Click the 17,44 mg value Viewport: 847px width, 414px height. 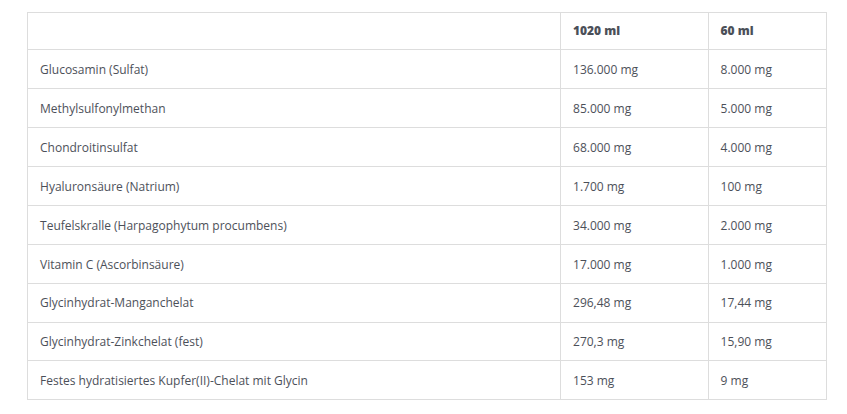[x=746, y=304]
